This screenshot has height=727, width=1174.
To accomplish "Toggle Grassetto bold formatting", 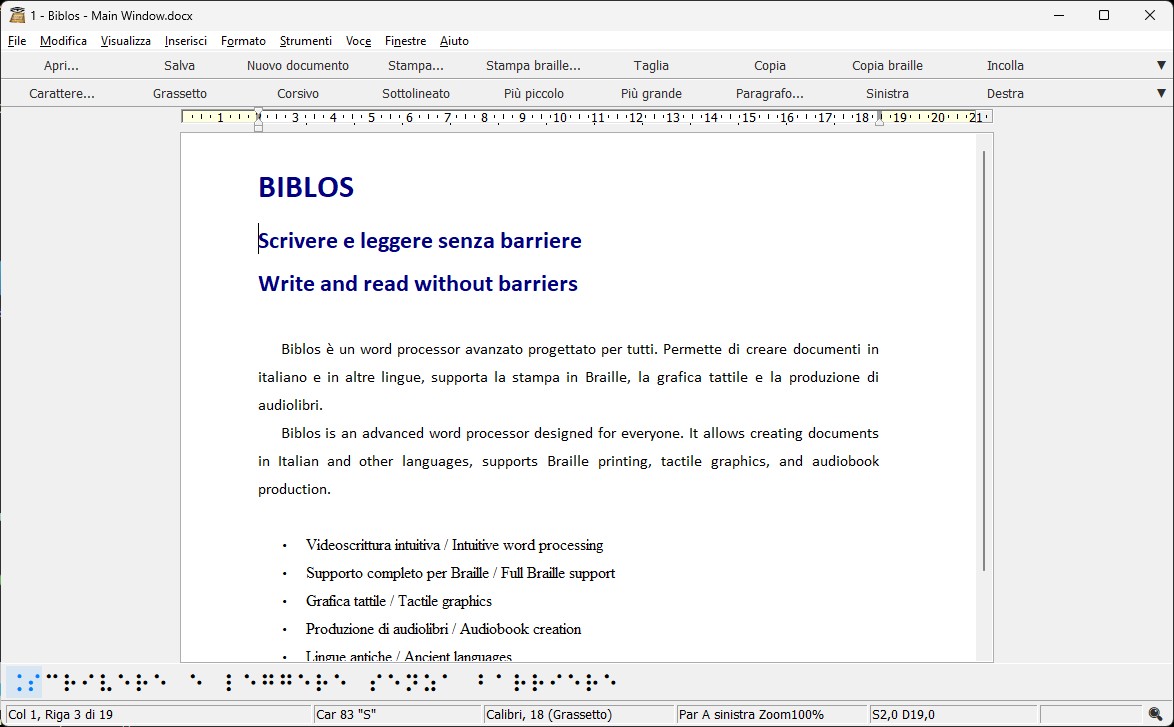I will pos(180,94).
